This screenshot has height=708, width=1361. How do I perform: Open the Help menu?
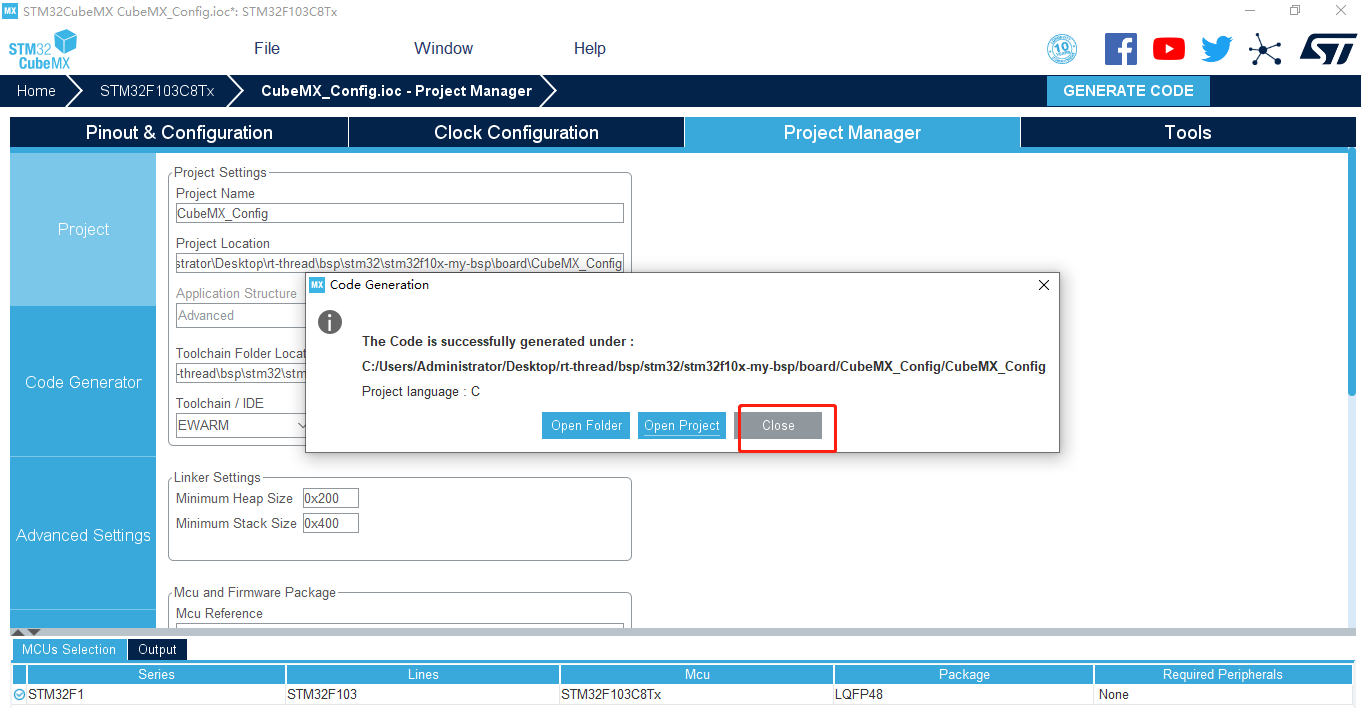pos(590,48)
